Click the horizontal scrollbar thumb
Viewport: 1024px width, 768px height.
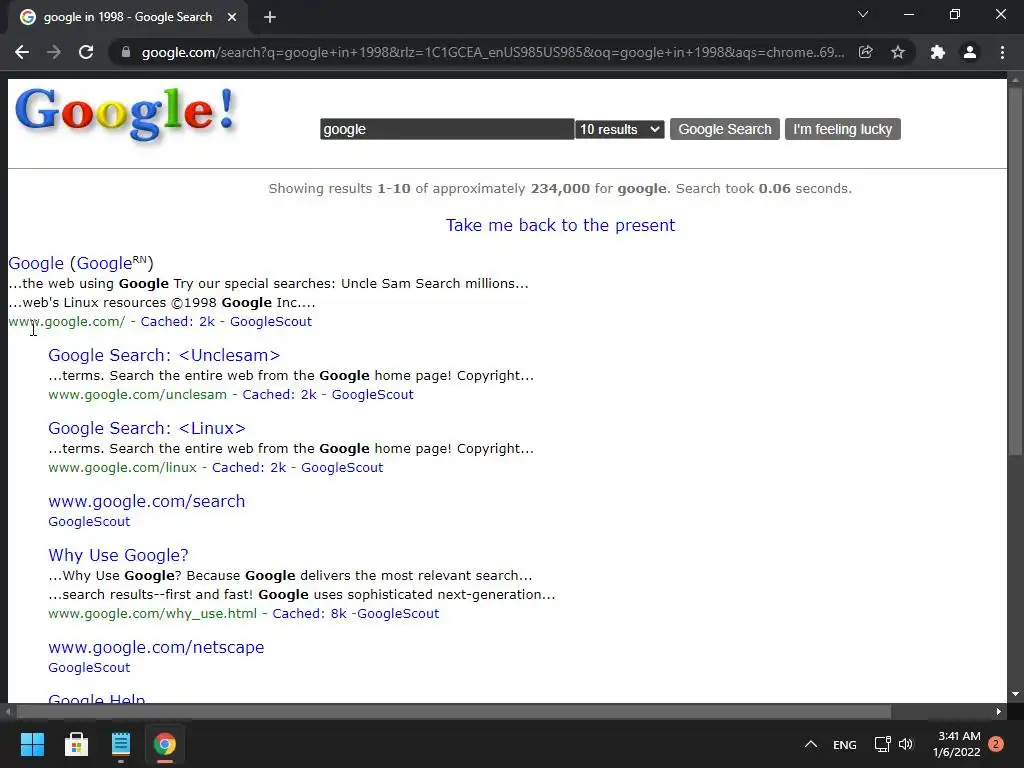(x=453, y=712)
